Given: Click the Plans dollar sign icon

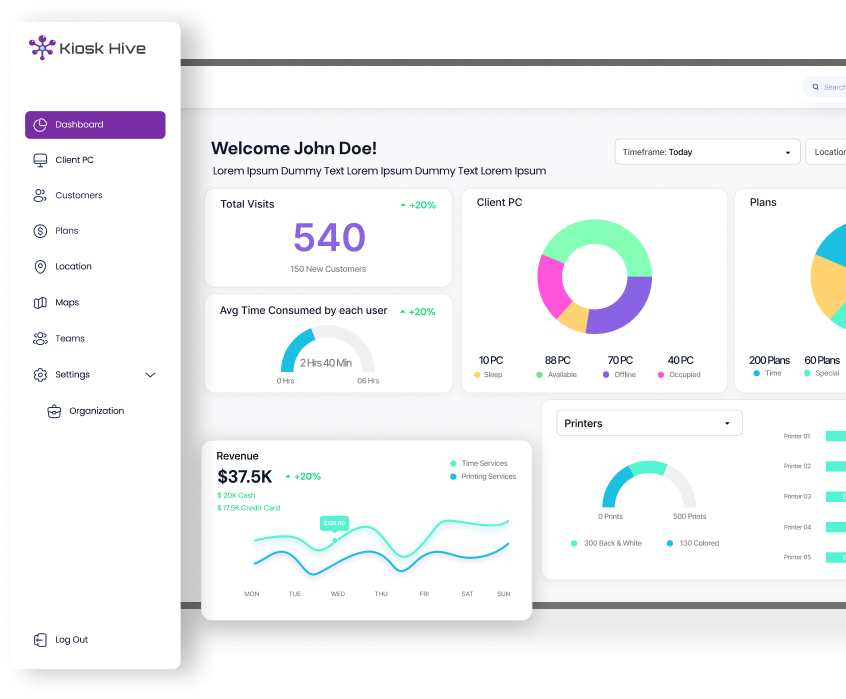Looking at the screenshot, I should tap(40, 231).
